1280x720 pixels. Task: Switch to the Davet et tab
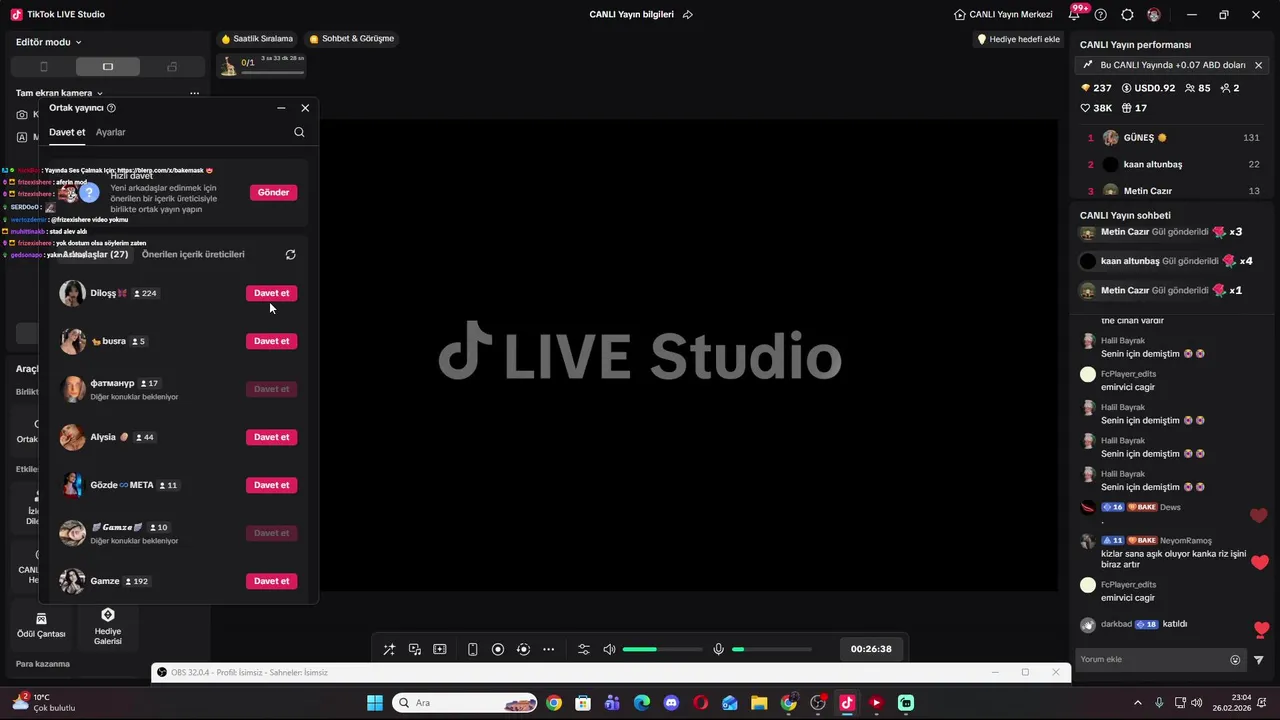[67, 132]
